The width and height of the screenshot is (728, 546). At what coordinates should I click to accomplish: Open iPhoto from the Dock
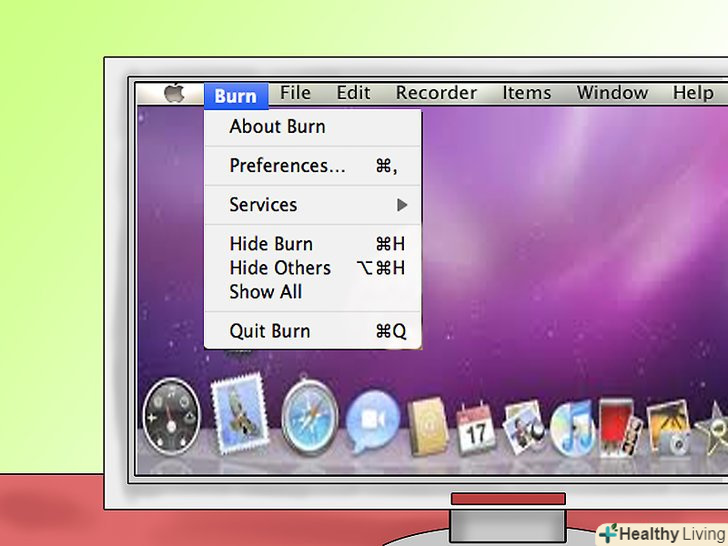(668, 428)
